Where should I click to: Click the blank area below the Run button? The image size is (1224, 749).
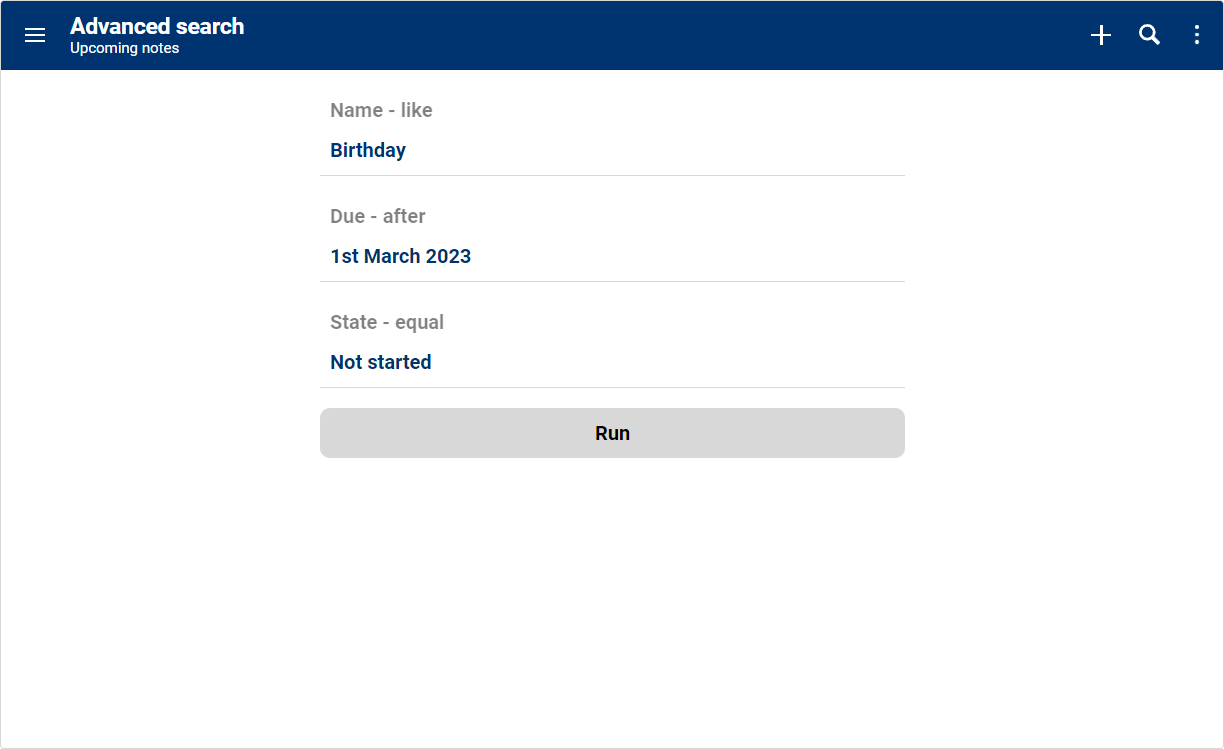612,600
